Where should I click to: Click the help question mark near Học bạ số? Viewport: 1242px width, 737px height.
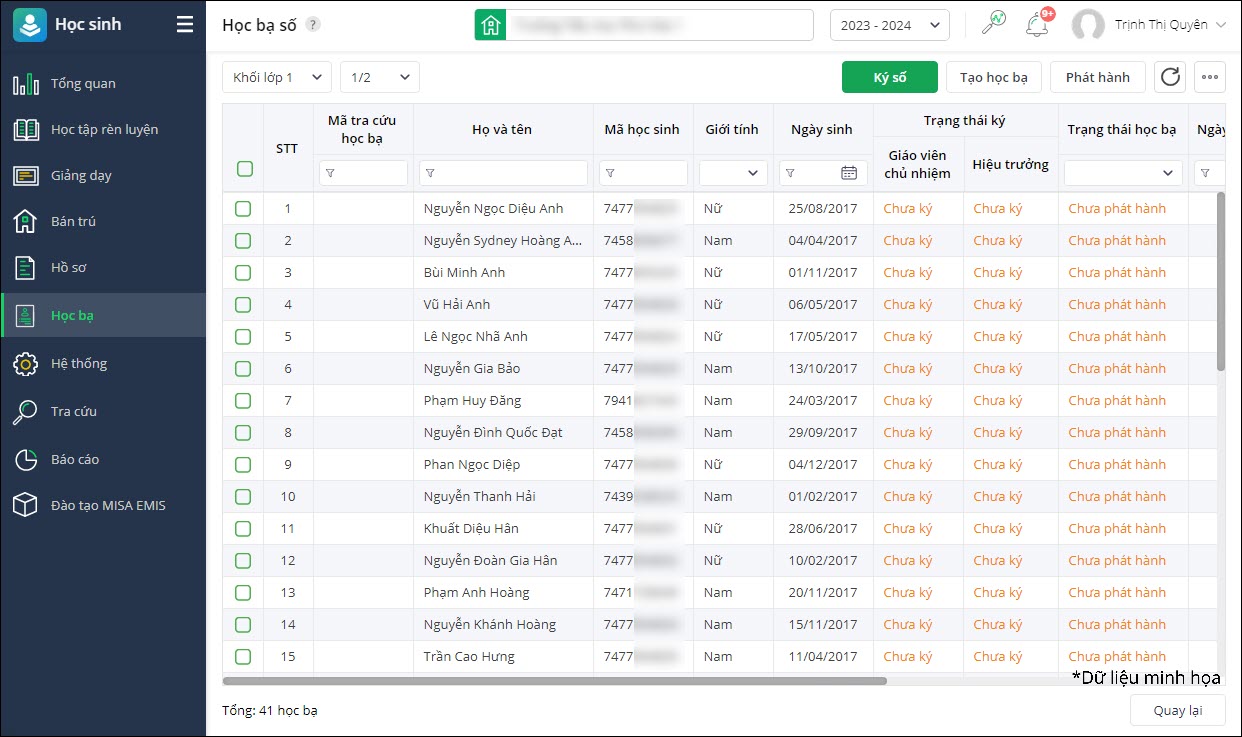[313, 25]
